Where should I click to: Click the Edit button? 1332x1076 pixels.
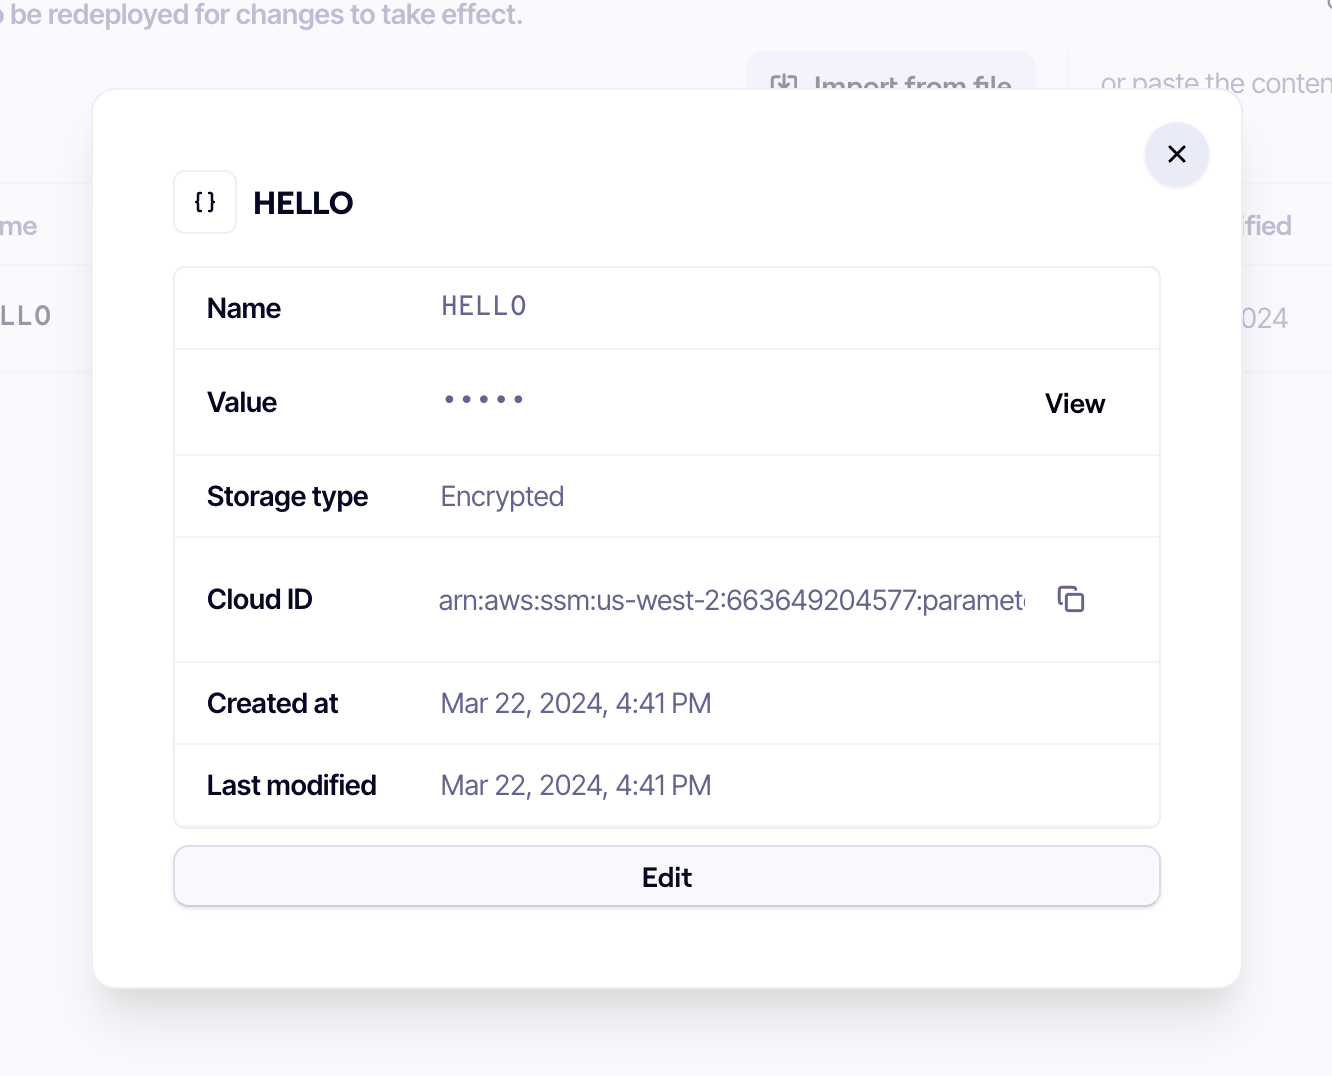[x=666, y=876]
